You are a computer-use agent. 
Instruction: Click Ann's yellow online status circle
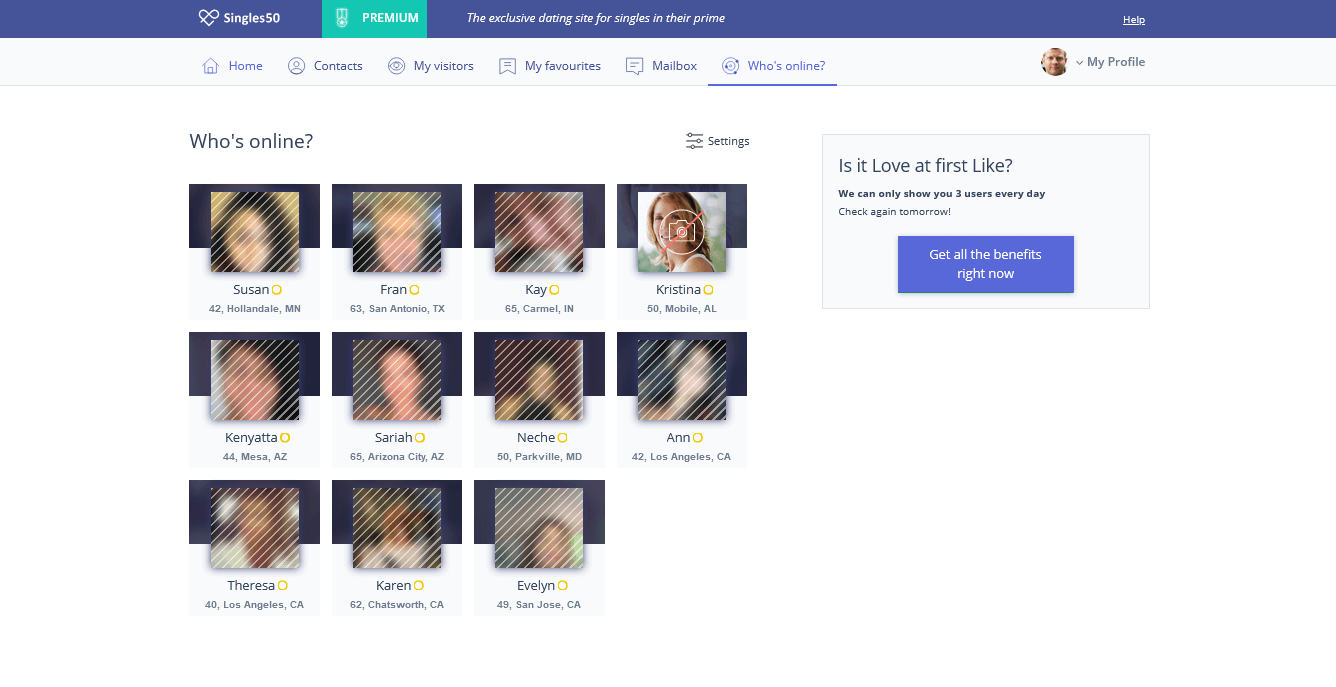pyautogui.click(x=698, y=438)
